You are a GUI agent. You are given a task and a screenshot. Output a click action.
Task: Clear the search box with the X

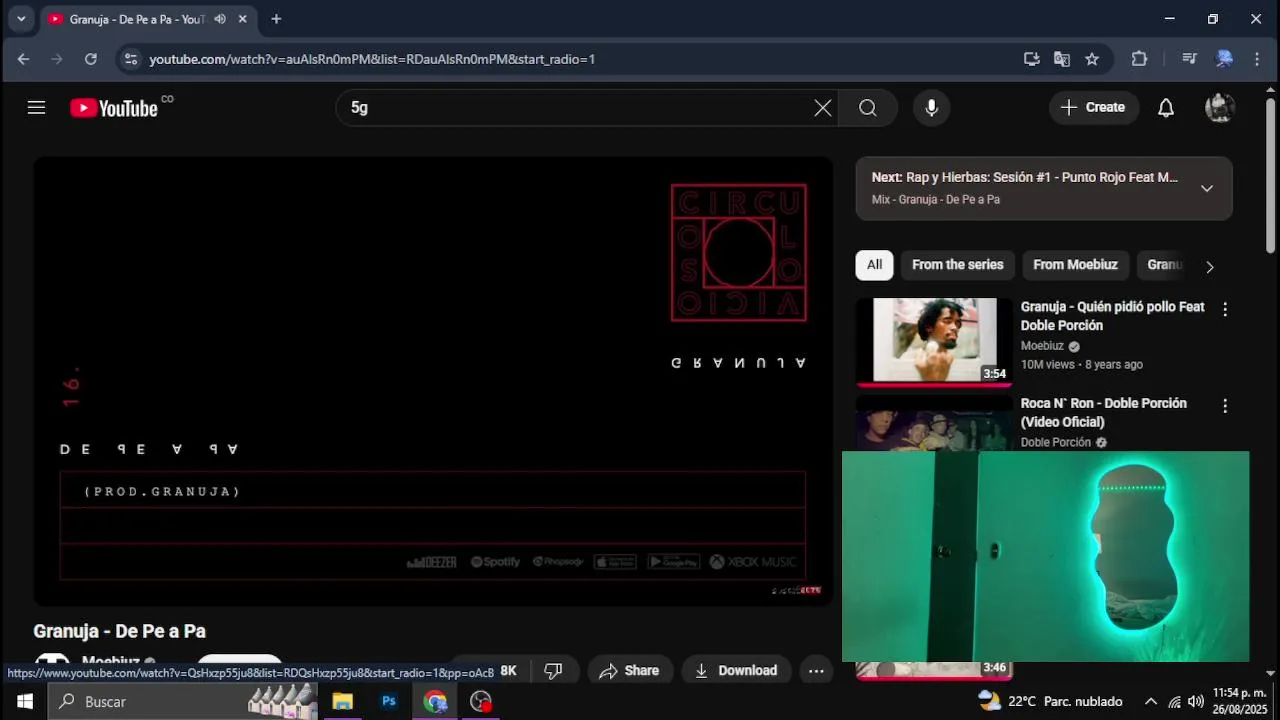point(823,108)
